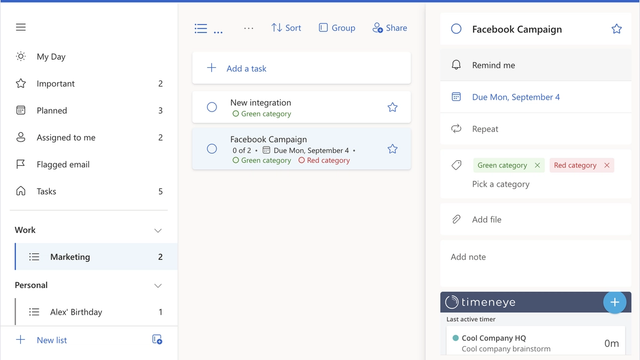Click the Marketing list icon

click(34, 257)
